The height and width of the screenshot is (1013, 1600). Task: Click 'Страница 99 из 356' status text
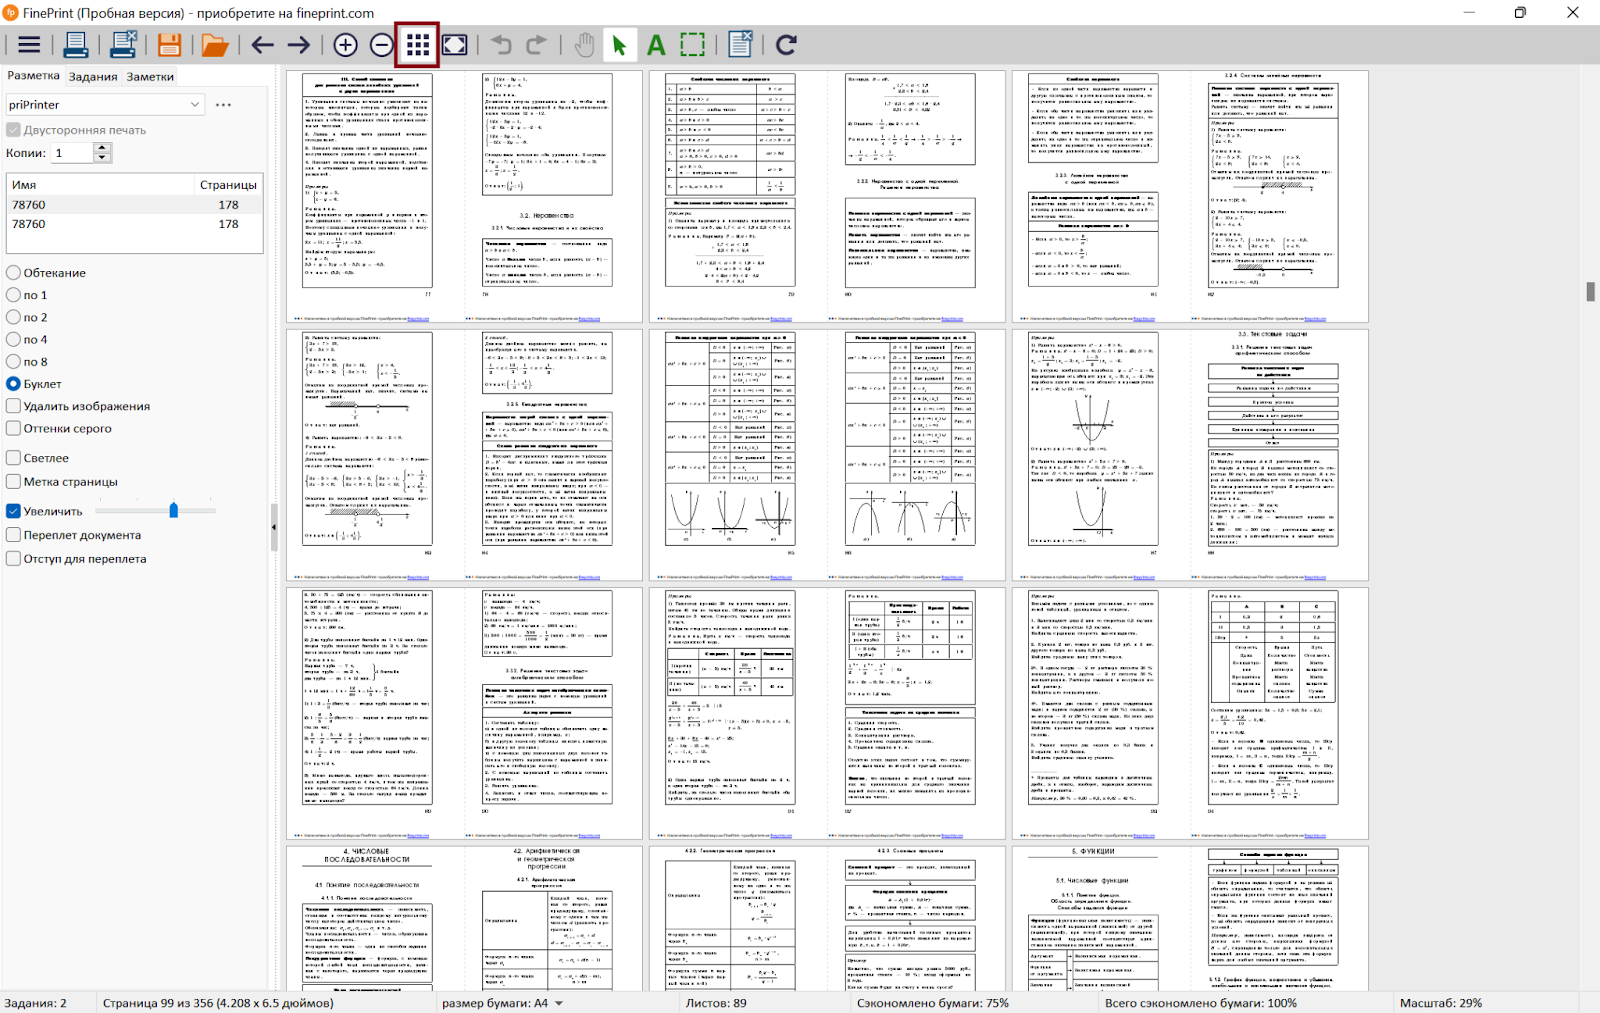tap(218, 1003)
